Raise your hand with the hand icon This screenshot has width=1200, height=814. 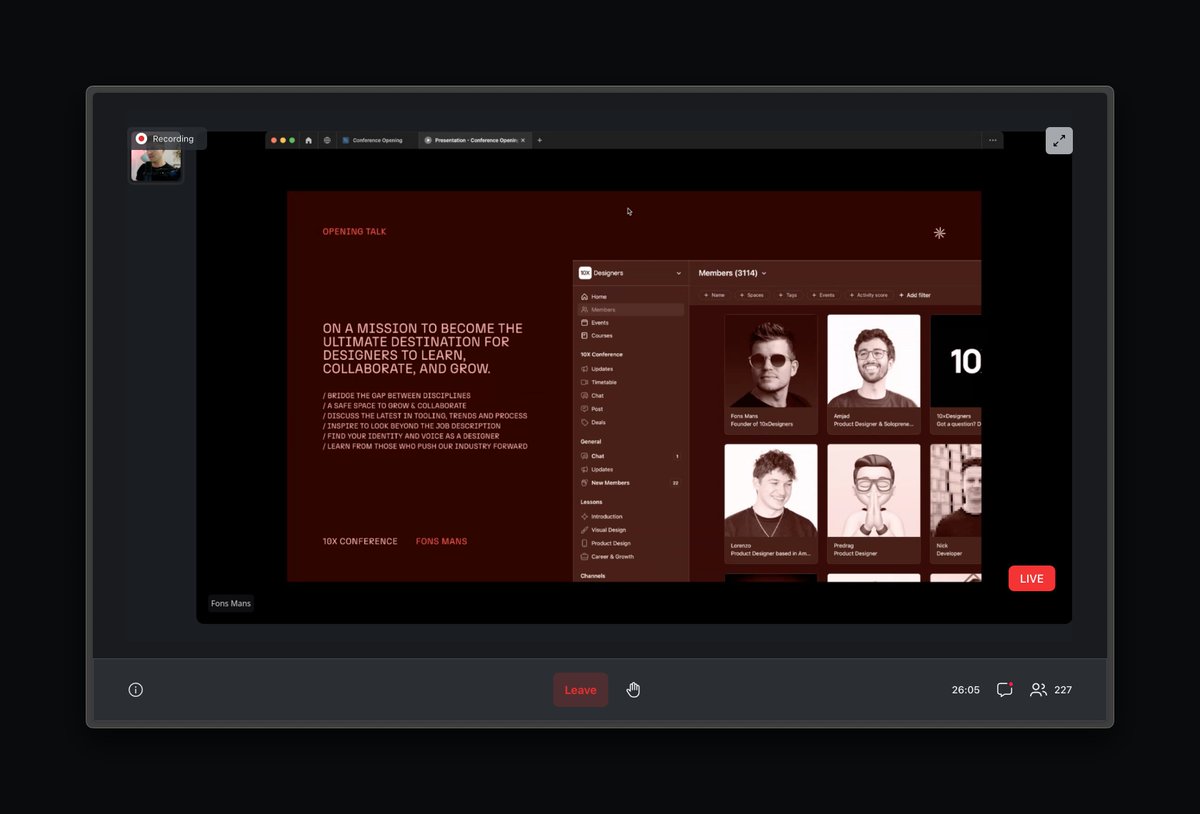click(x=633, y=690)
